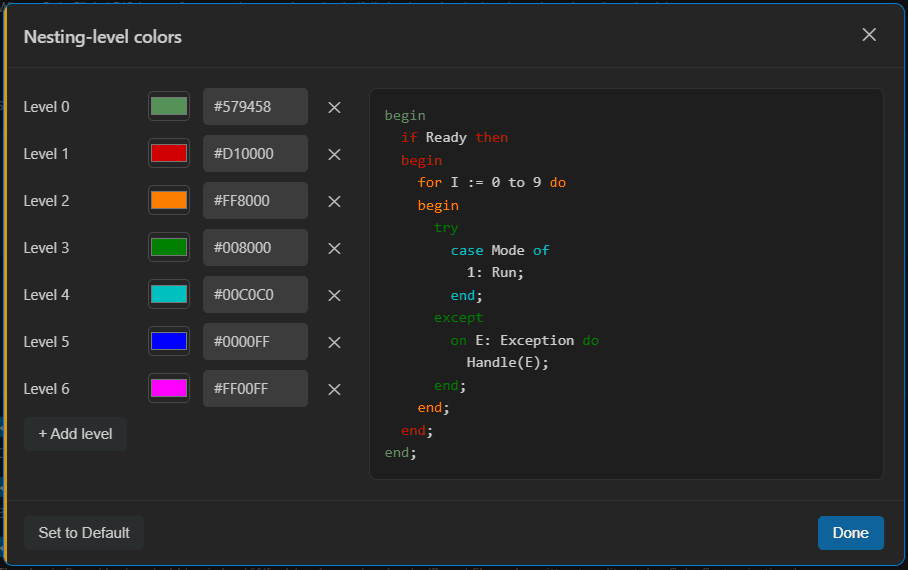Image resolution: width=908 pixels, height=570 pixels.
Task: Remove the Level 0 color row
Action: coord(334,107)
